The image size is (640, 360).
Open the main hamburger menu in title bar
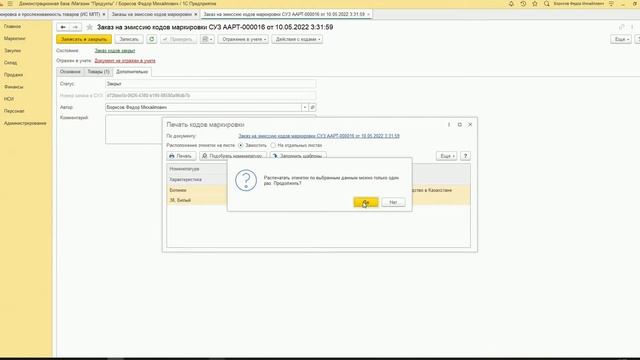coord(10,4)
